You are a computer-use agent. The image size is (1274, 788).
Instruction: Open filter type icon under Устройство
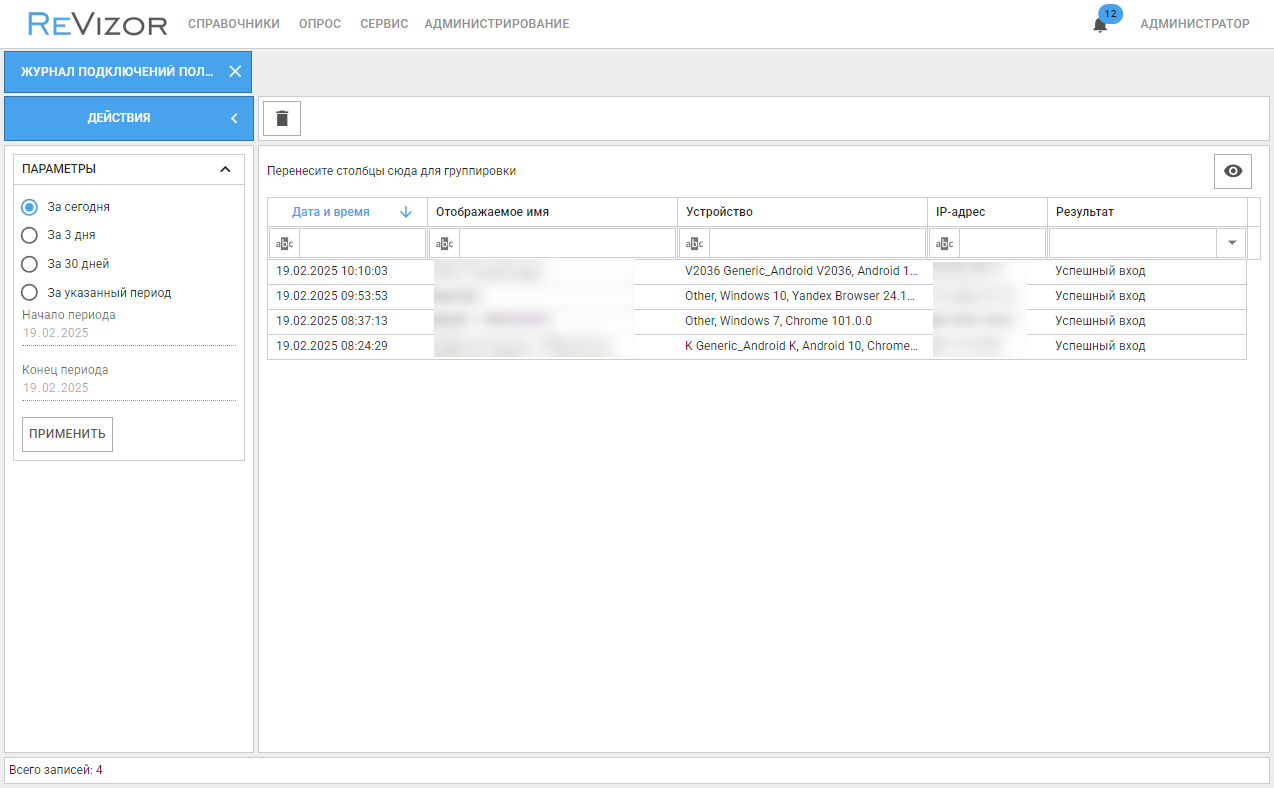click(695, 243)
